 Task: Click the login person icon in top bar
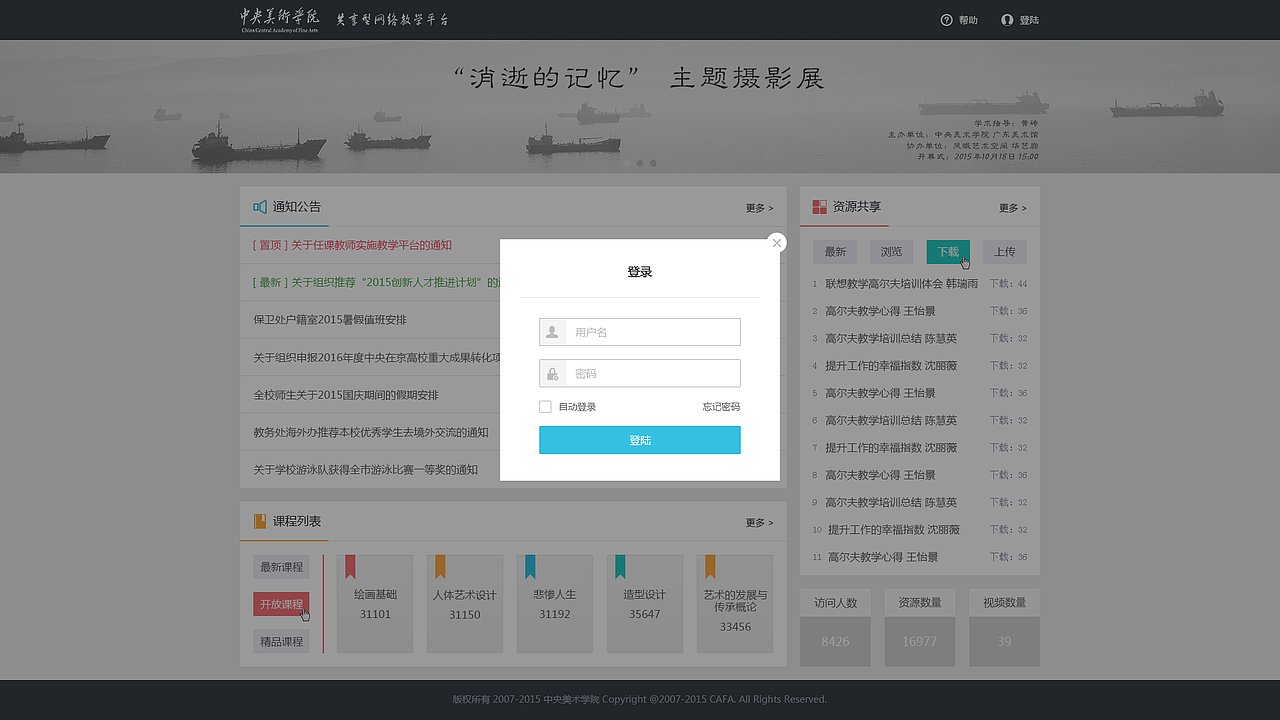coord(1008,19)
